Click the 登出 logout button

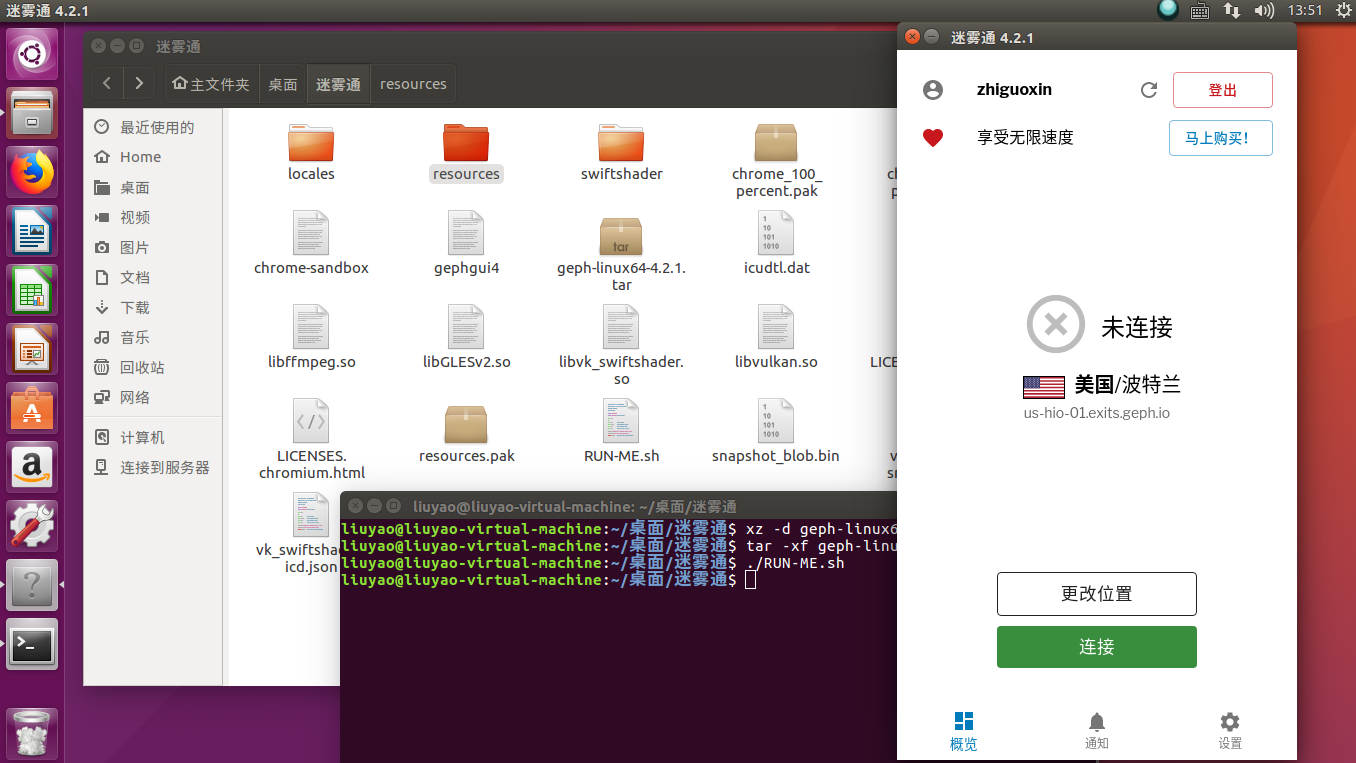(x=1222, y=90)
